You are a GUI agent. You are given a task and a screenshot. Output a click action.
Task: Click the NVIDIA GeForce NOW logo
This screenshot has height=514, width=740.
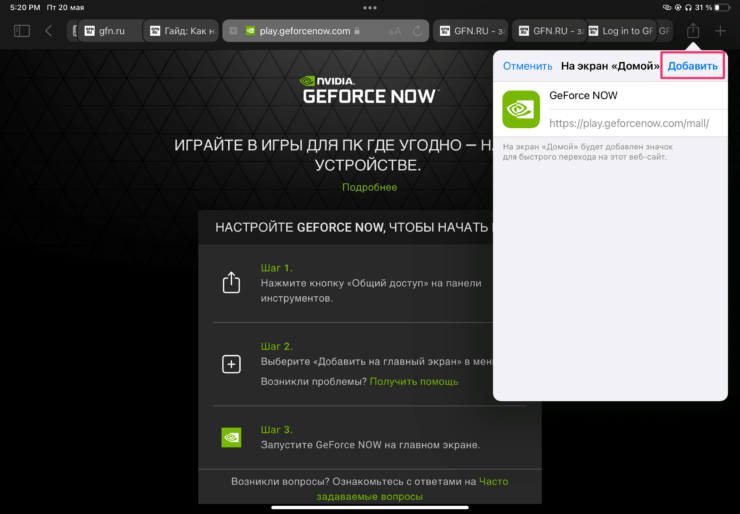click(370, 90)
